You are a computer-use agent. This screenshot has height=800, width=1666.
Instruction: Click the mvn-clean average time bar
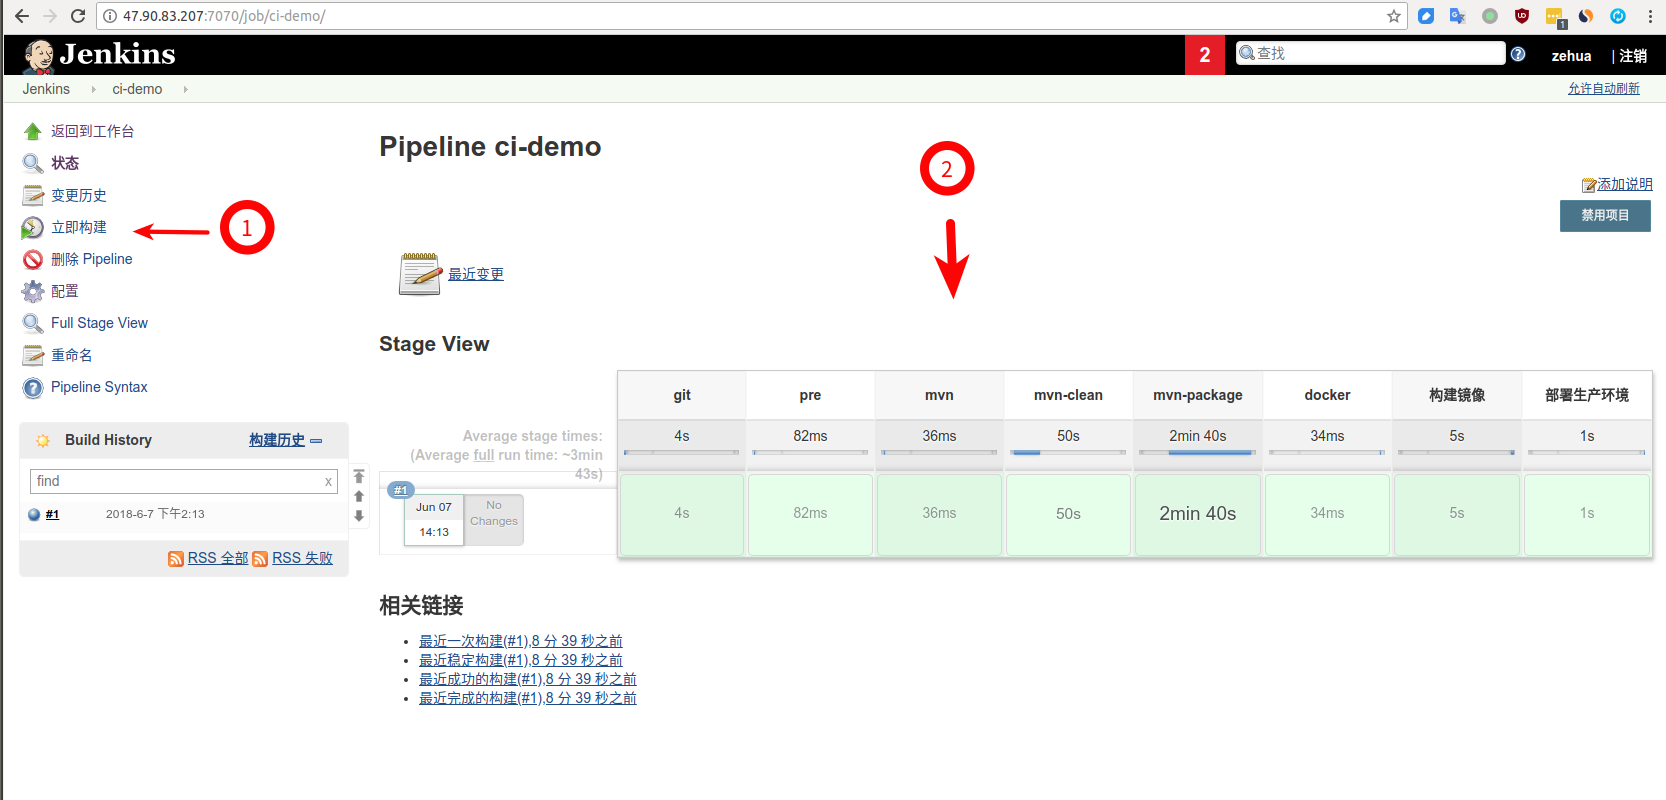pos(1068,453)
